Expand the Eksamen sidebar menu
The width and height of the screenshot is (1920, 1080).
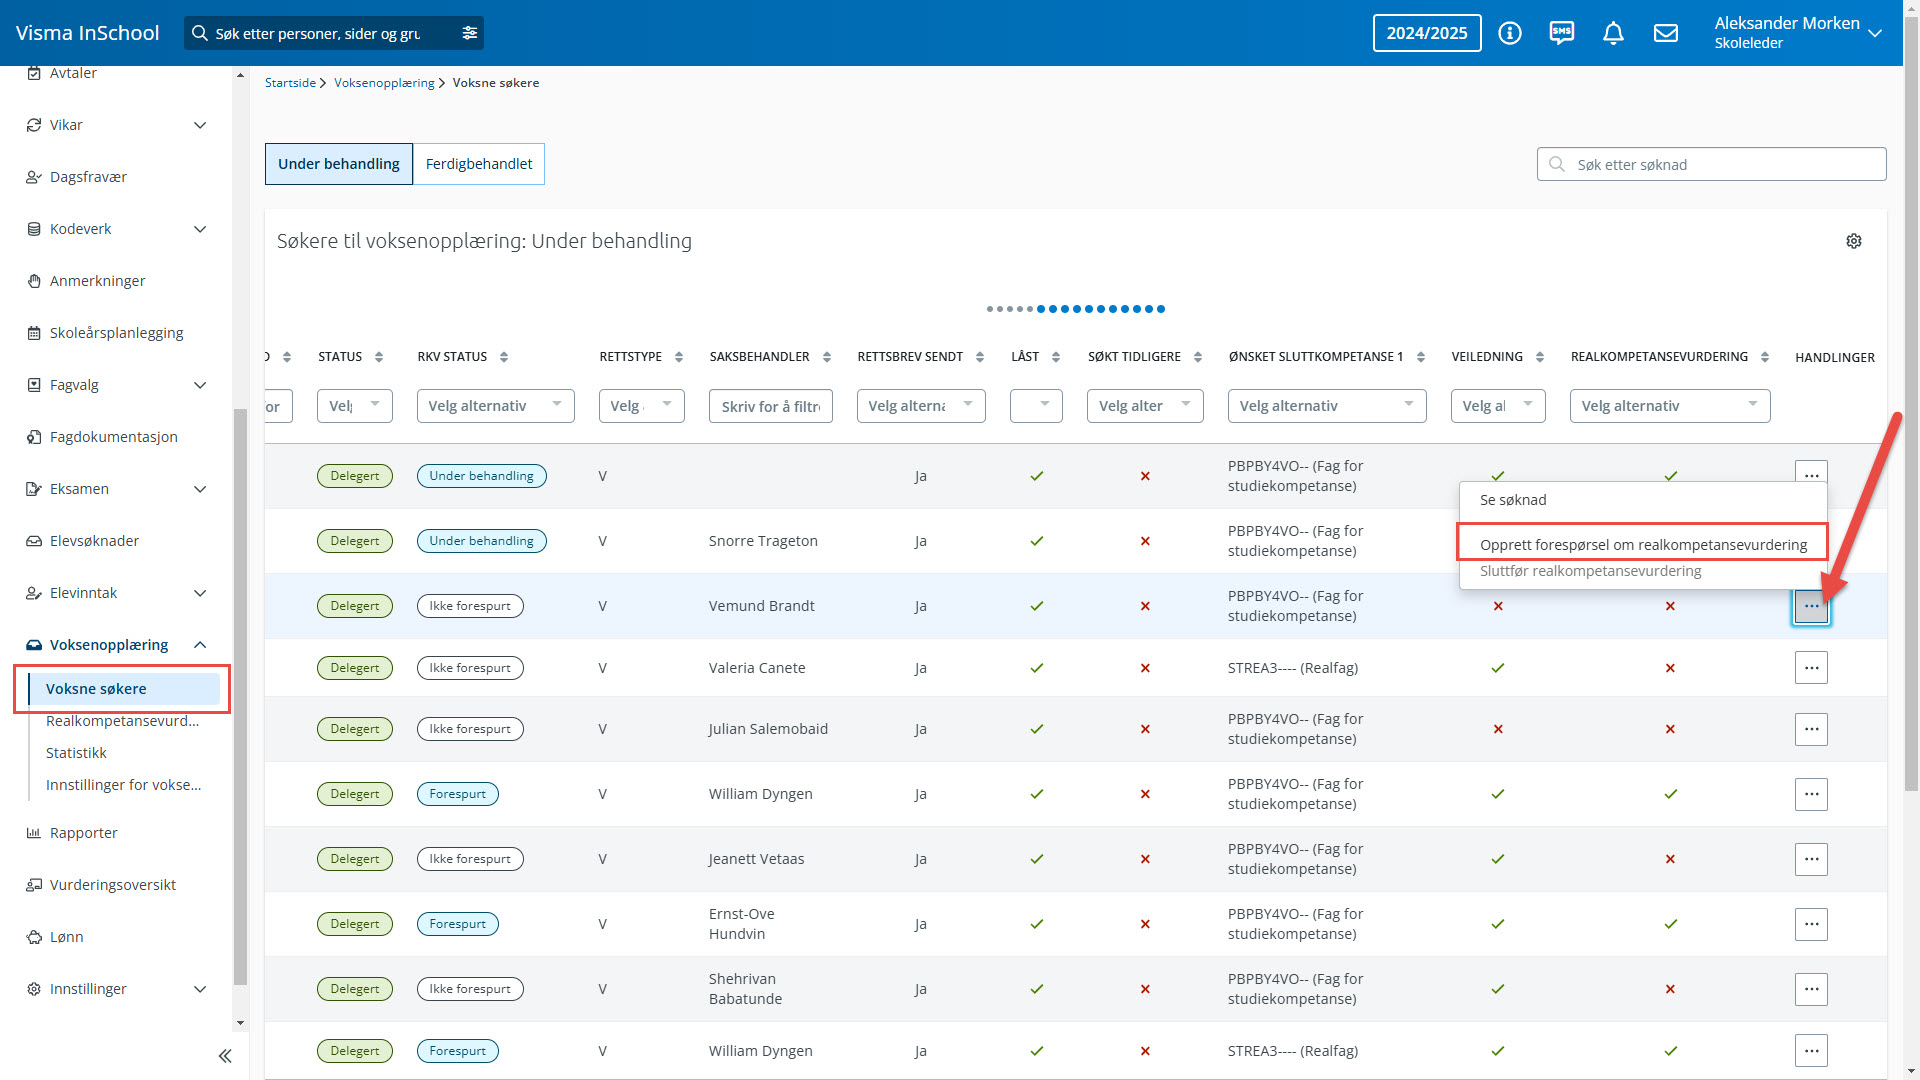click(199, 489)
